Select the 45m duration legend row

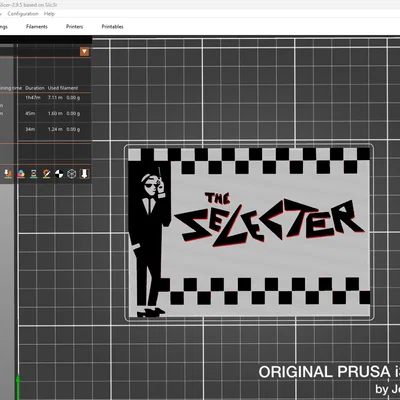pyautogui.click(x=46, y=113)
